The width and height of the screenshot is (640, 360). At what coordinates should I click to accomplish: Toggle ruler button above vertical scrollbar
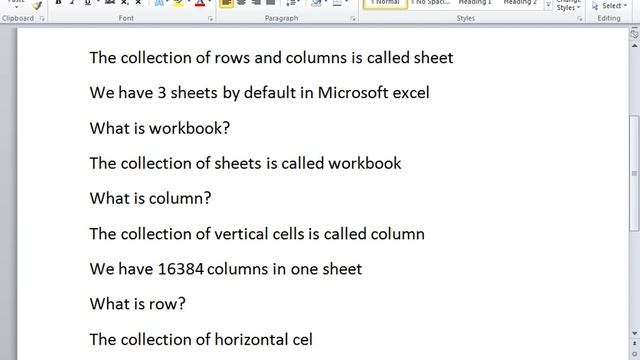tap(634, 34)
